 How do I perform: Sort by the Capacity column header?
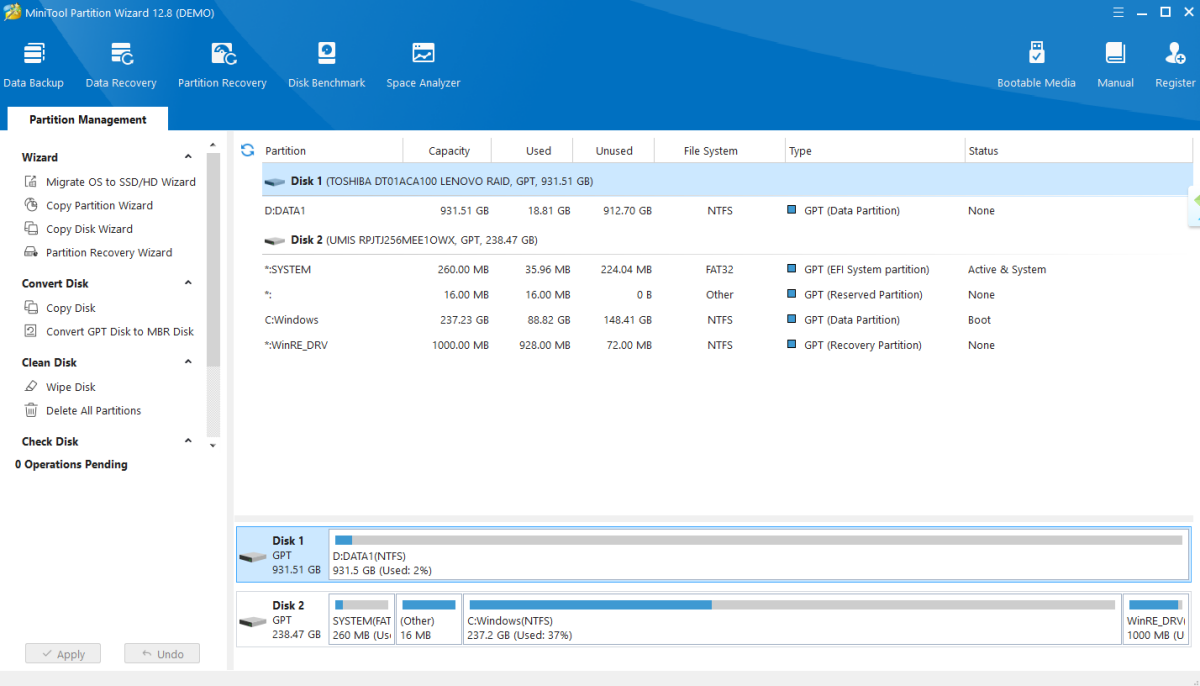pyautogui.click(x=448, y=151)
